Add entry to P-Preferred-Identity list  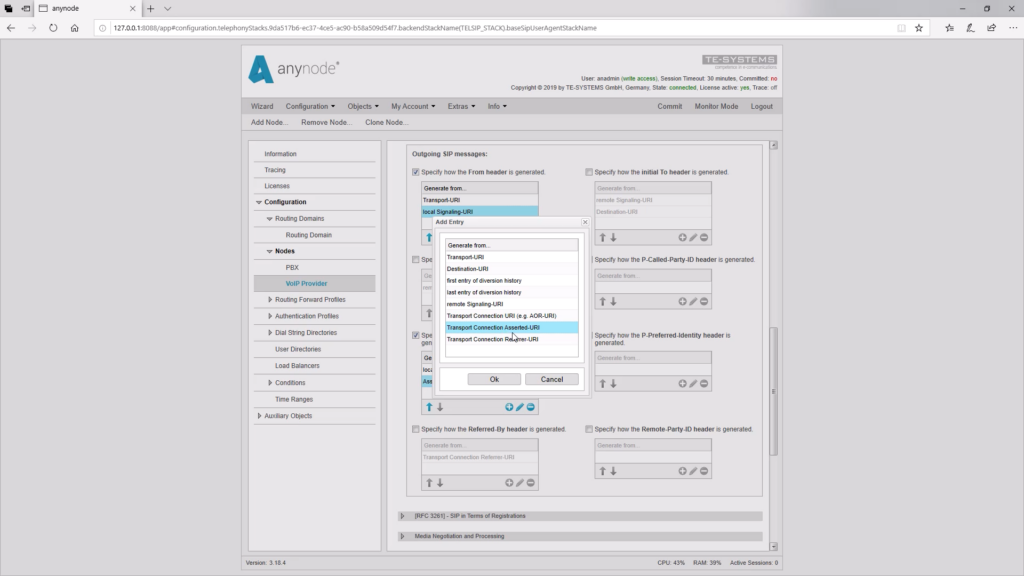(682, 384)
